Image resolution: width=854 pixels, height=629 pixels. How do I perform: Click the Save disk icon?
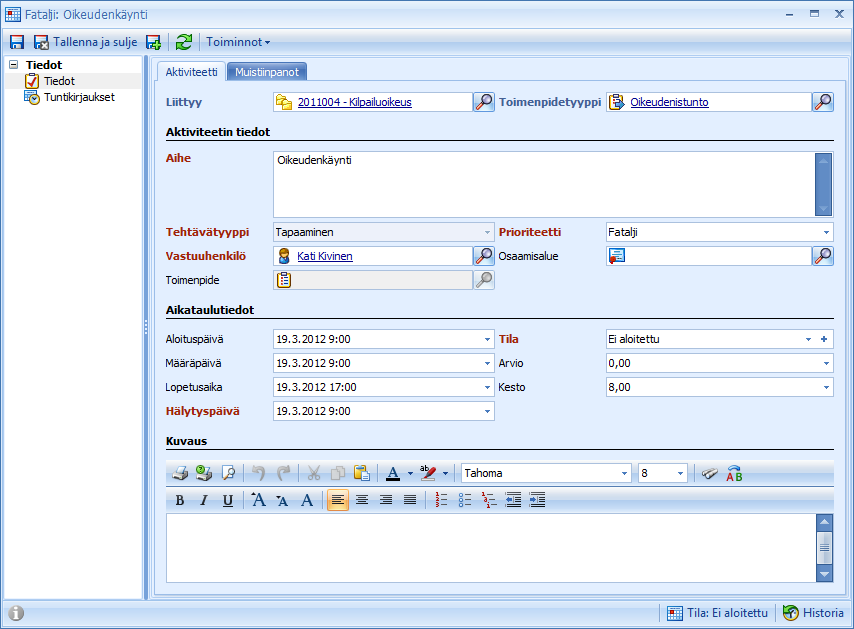pos(17,42)
